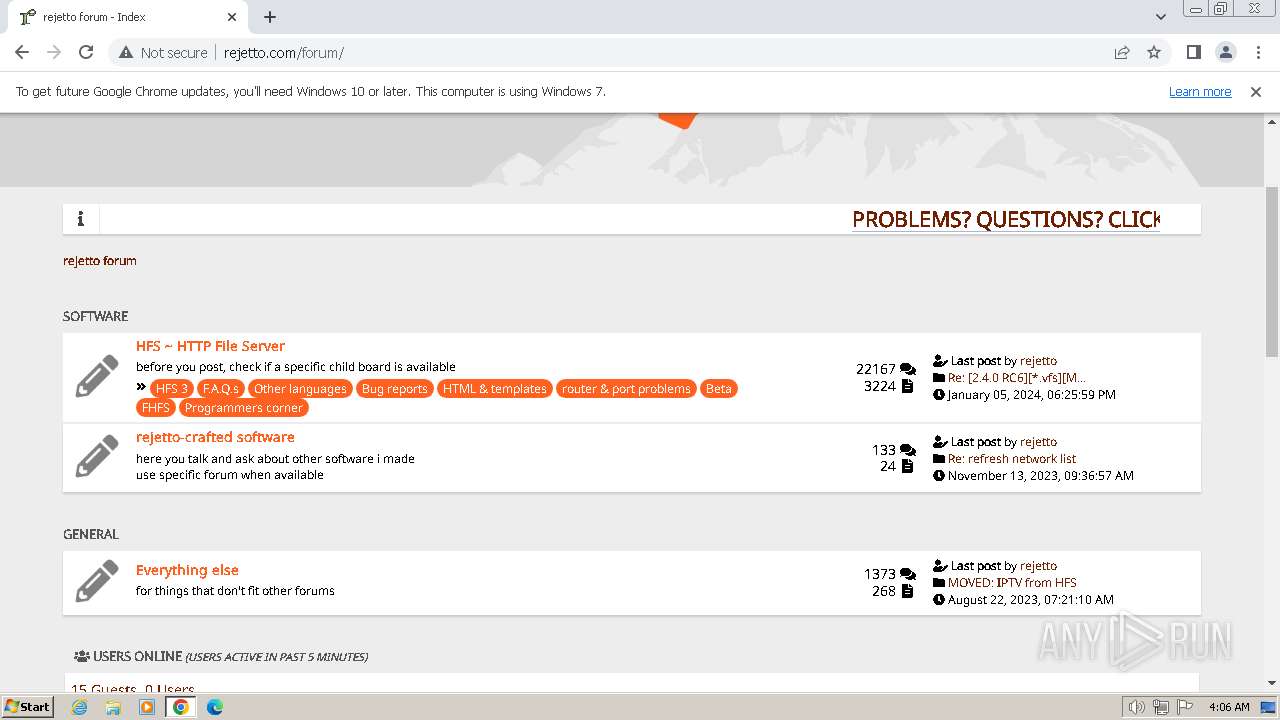
Task: Click the 133 posts comments icon
Action: (x=907, y=450)
